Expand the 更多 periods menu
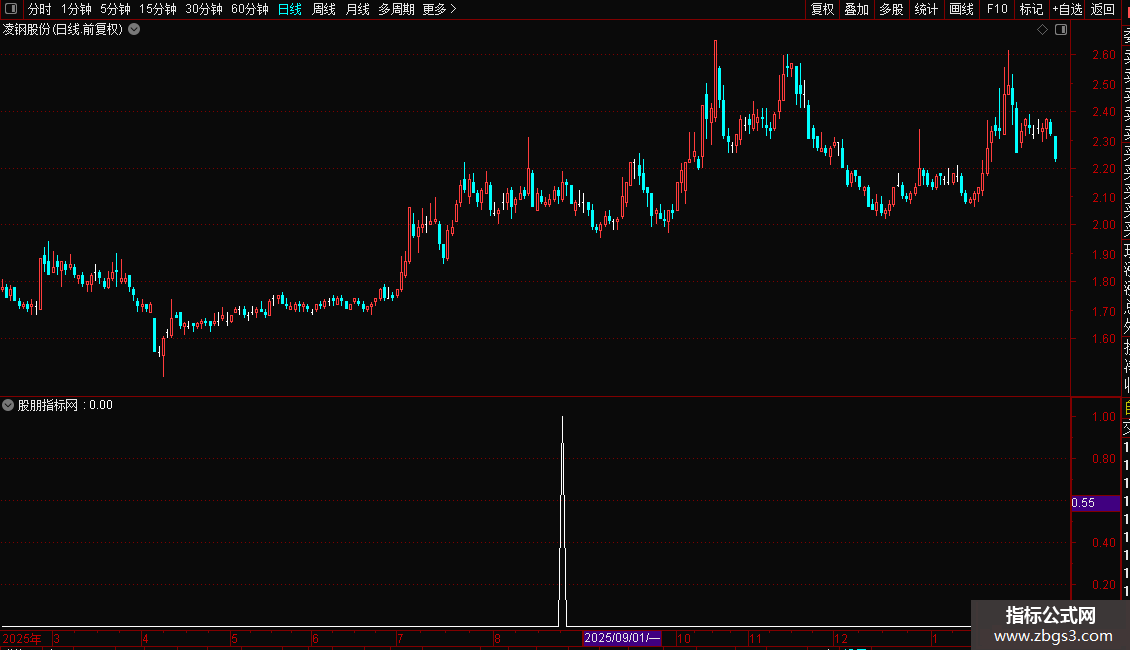 [439, 9]
